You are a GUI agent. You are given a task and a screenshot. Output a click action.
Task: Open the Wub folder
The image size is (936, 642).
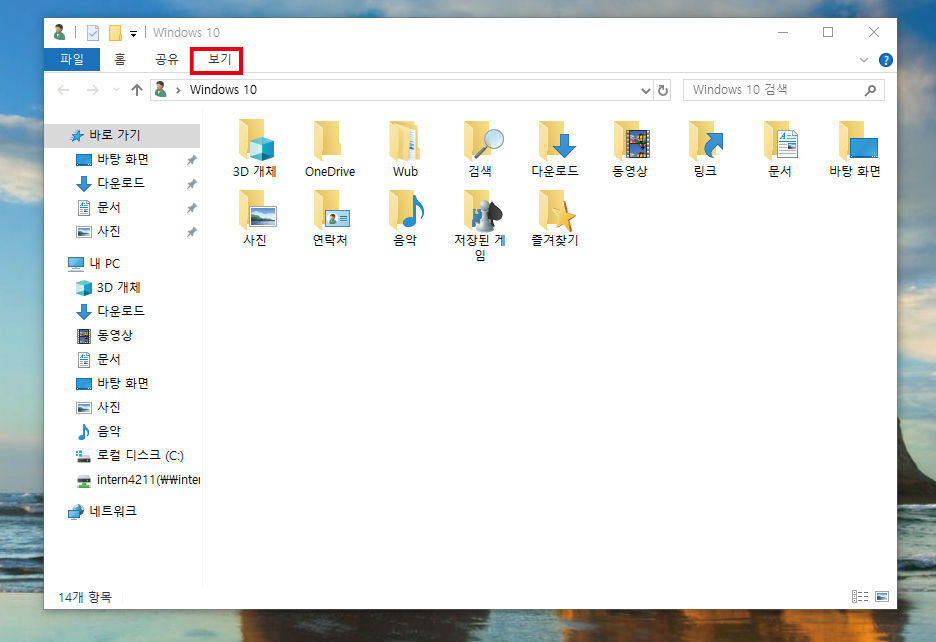click(x=405, y=148)
